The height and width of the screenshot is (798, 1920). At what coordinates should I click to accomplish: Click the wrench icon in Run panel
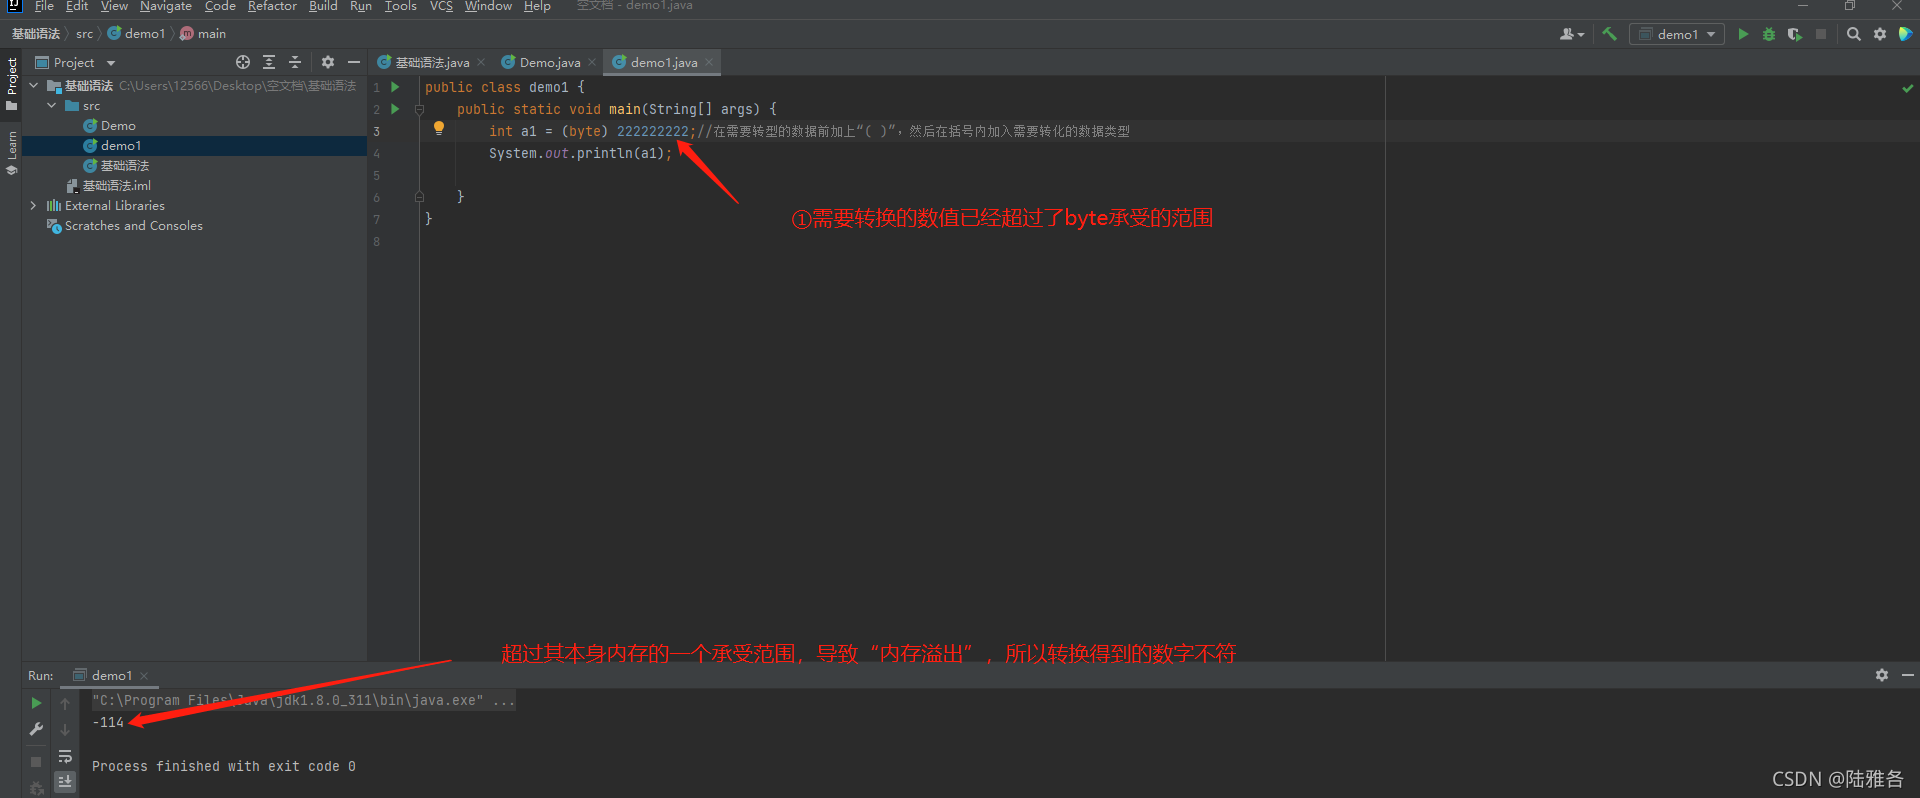point(36,729)
